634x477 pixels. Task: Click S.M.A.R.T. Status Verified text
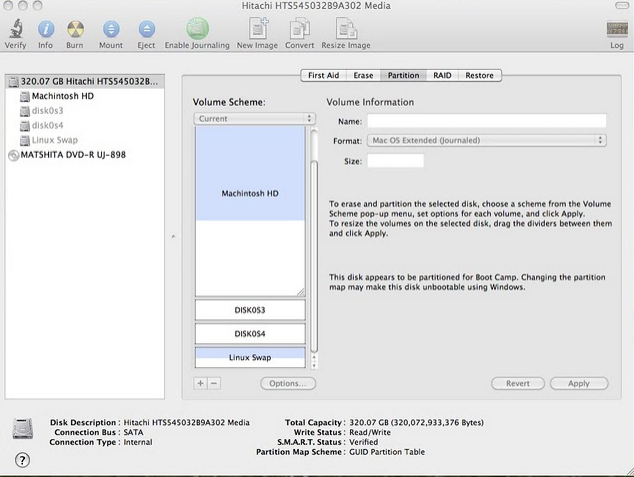(x=363, y=442)
